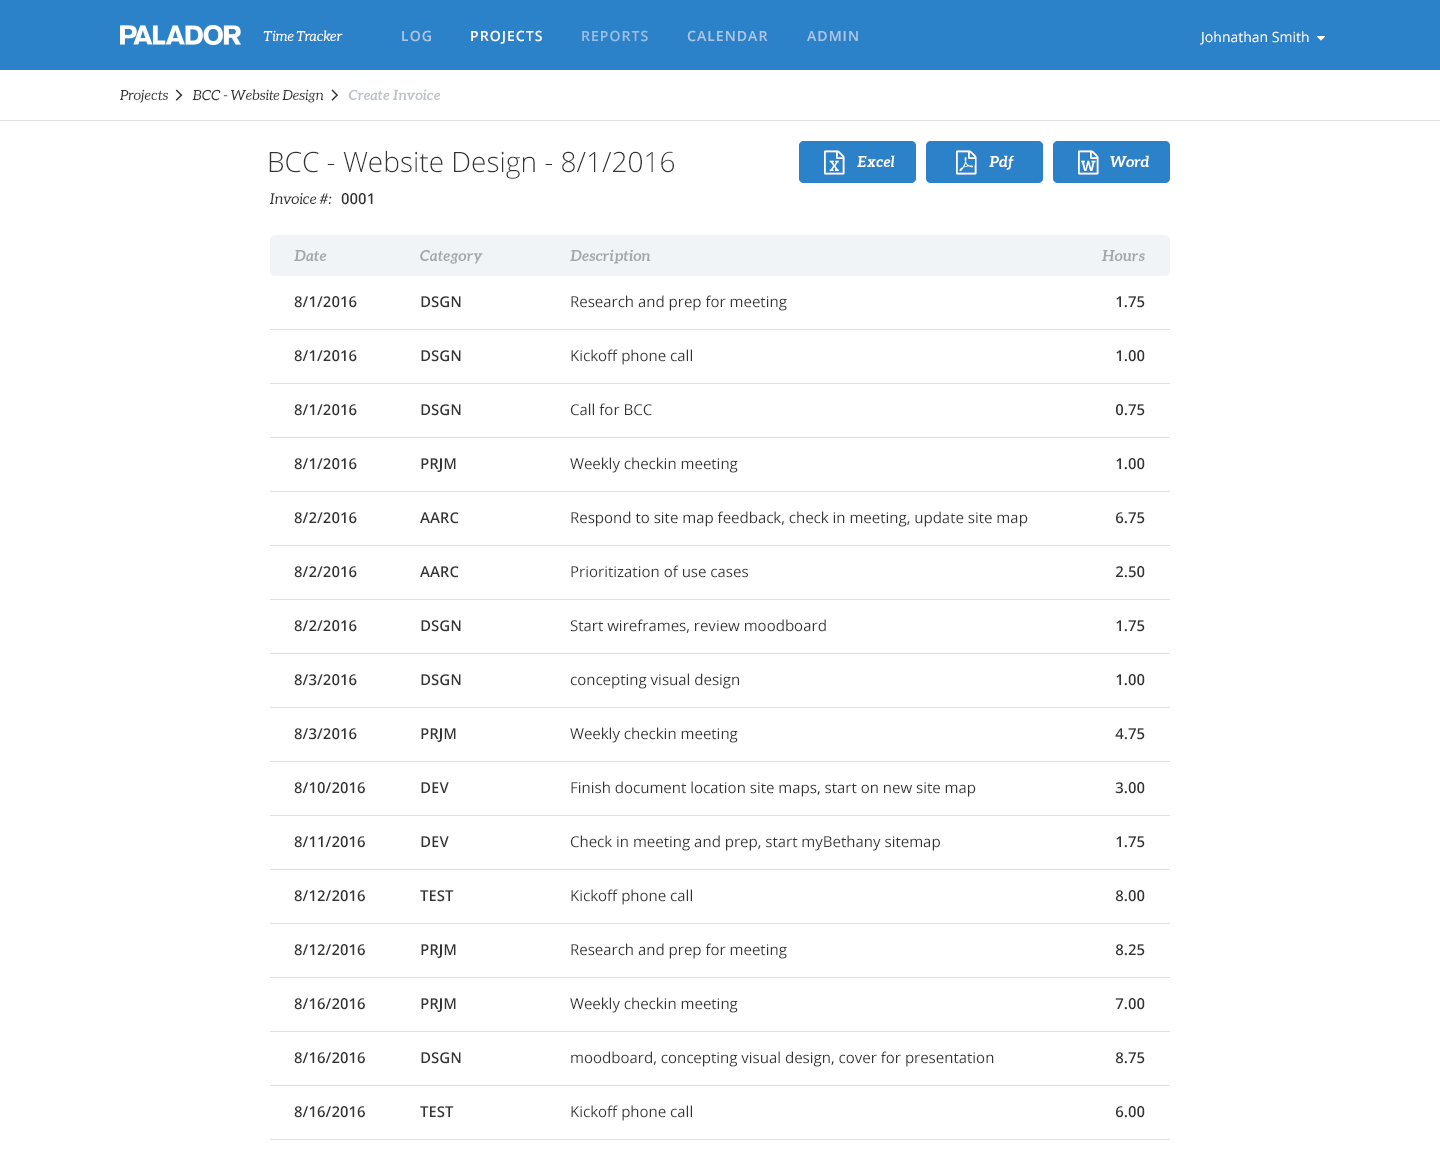The height and width of the screenshot is (1166, 1440).
Task: Click invoice number 0001
Action: pyautogui.click(x=357, y=199)
